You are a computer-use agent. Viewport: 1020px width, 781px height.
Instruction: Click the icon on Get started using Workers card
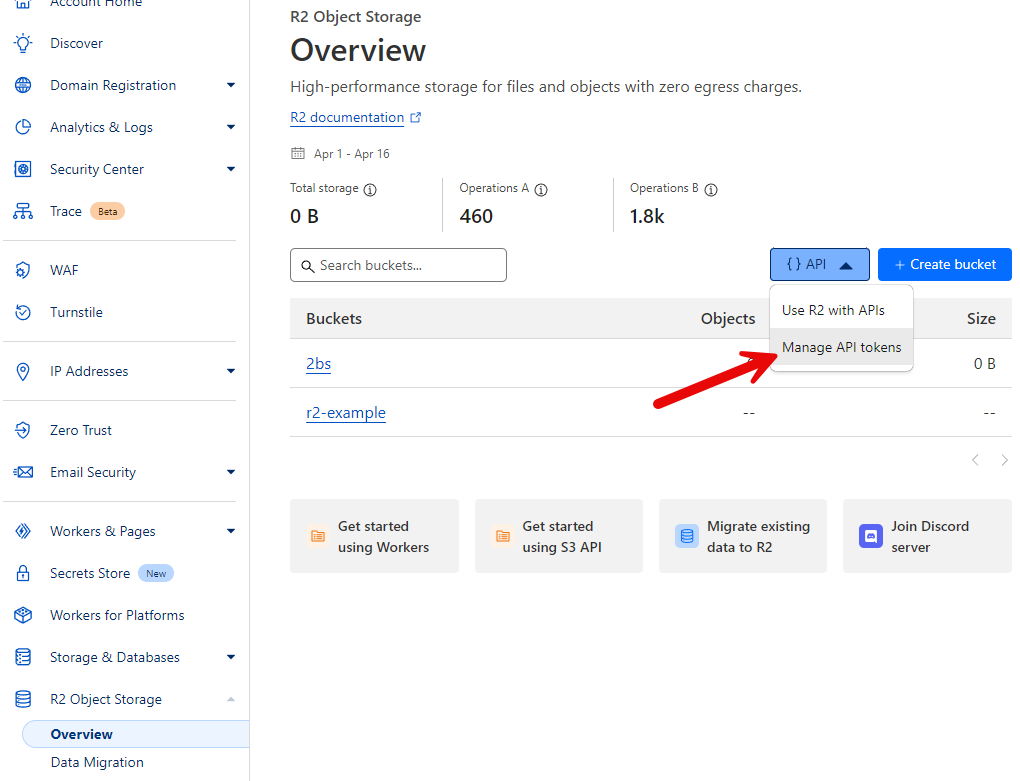[x=318, y=536]
